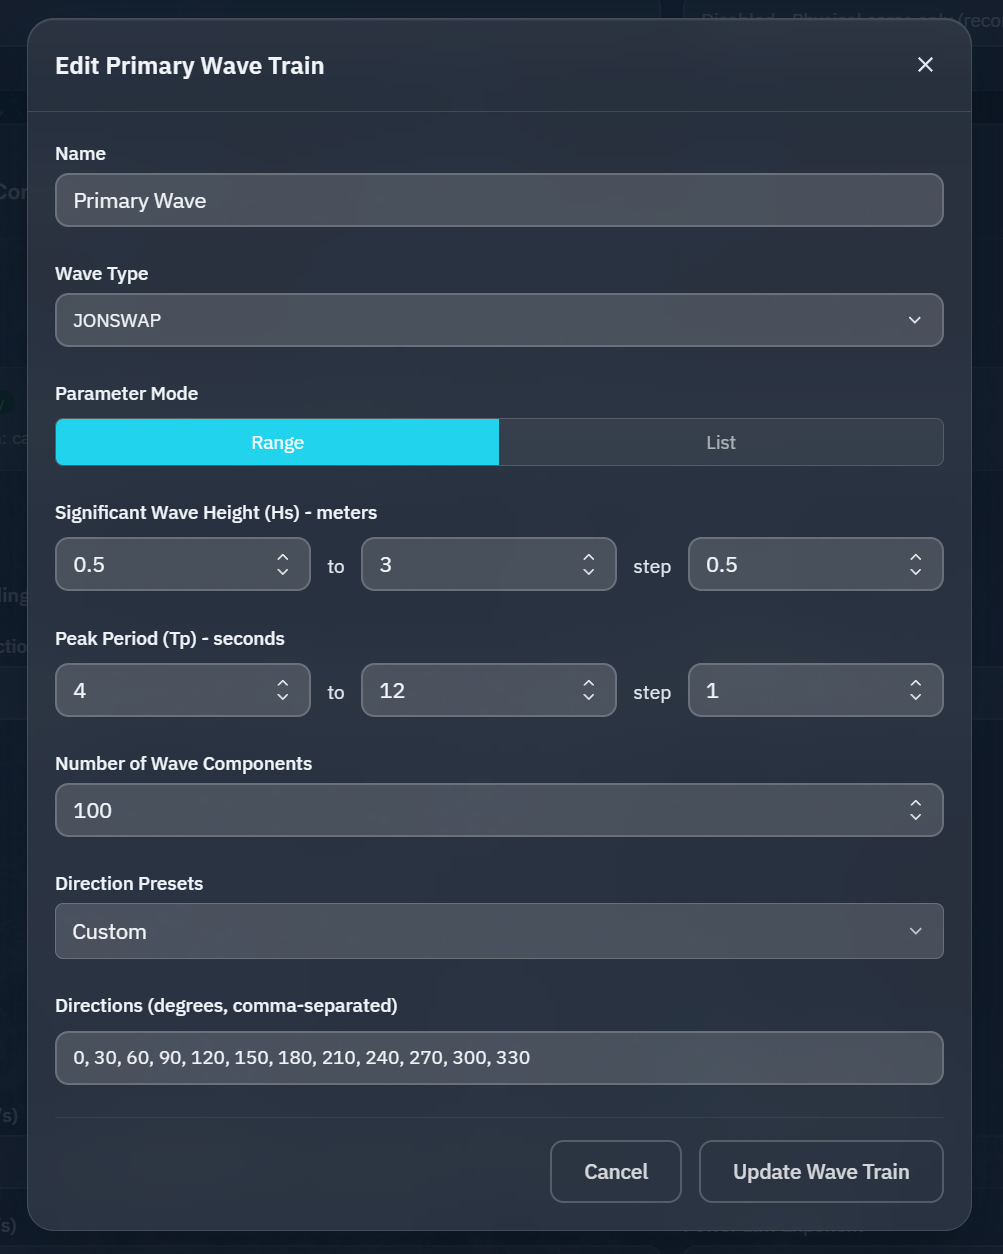Decrement the step for Significant Wave Height
Image resolution: width=1003 pixels, height=1254 pixels.
(x=915, y=570)
